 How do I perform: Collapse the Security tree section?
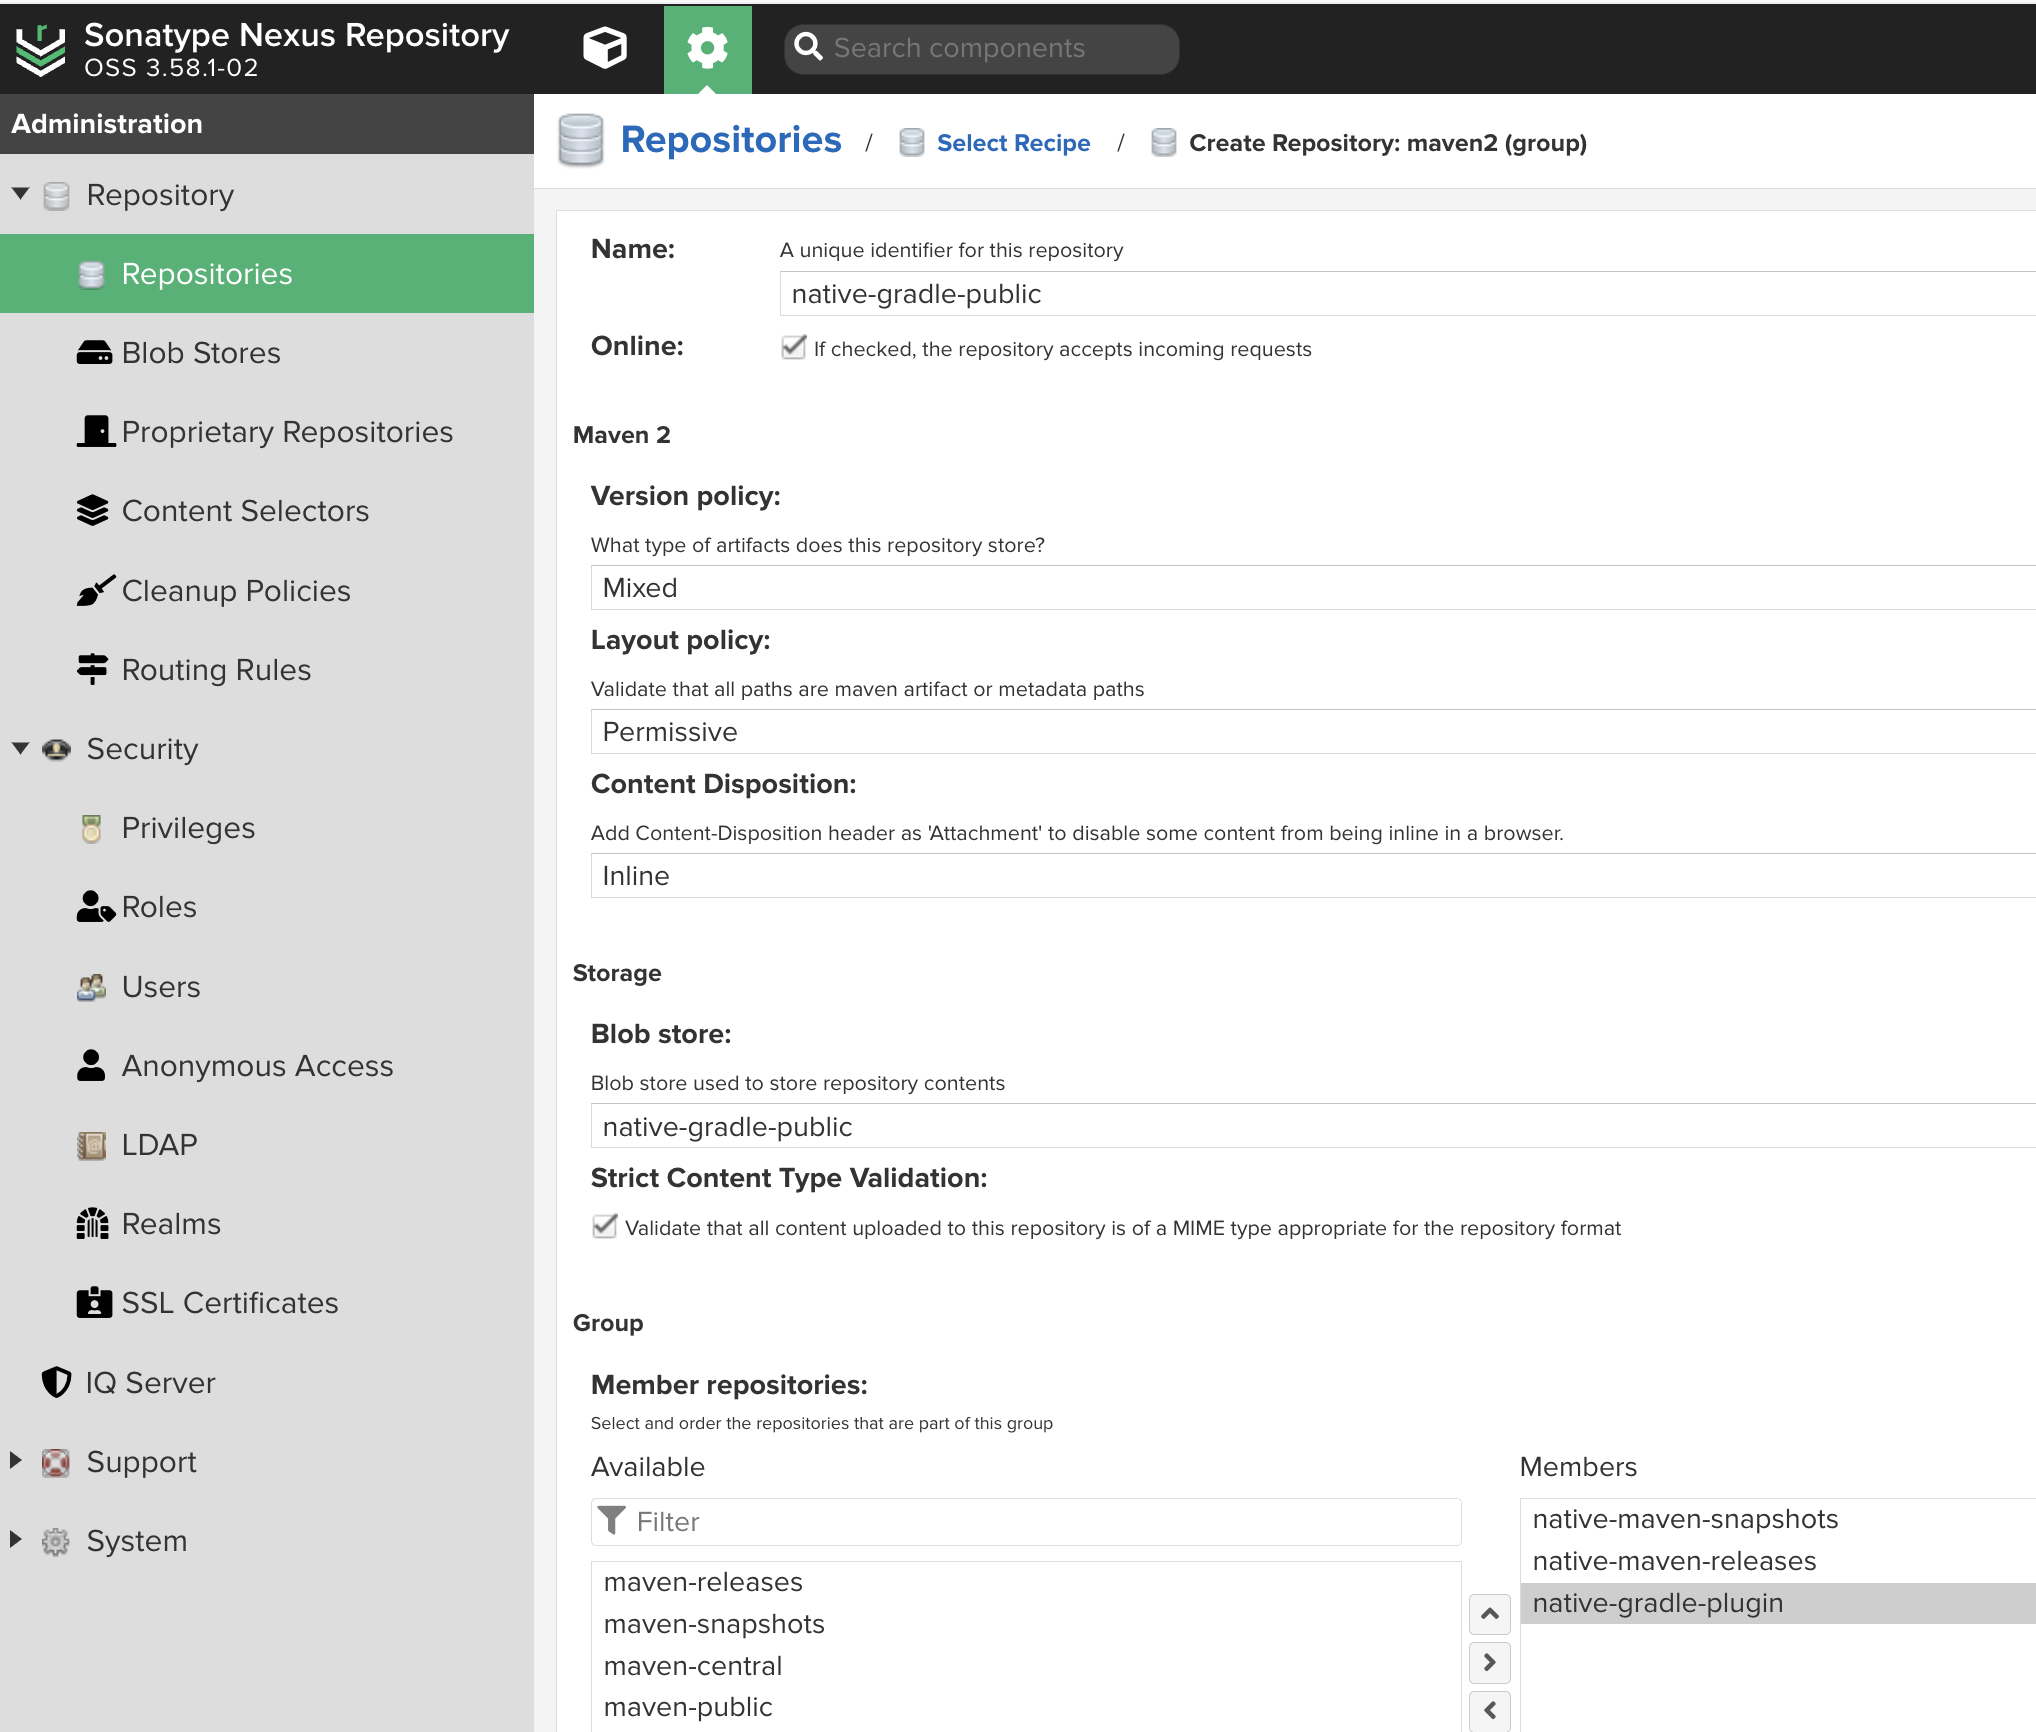[x=20, y=749]
